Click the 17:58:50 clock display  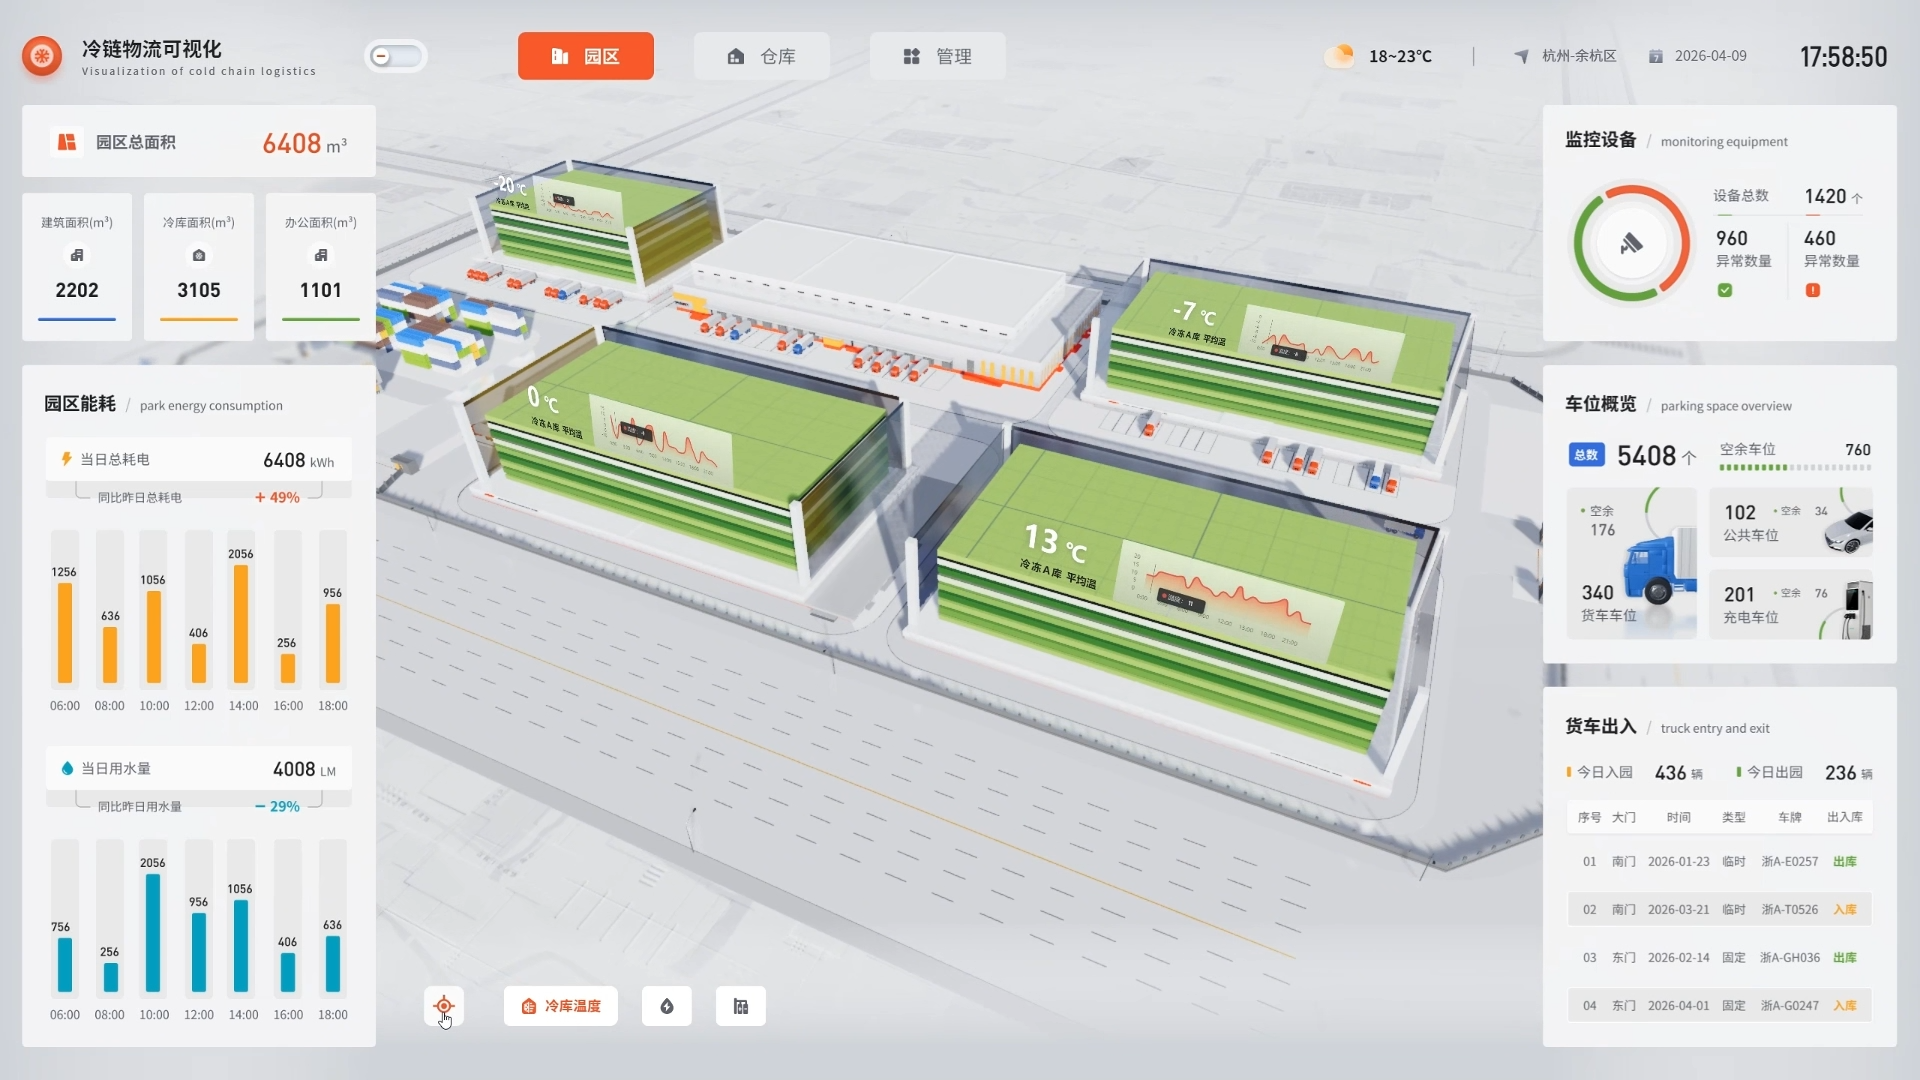(1844, 56)
